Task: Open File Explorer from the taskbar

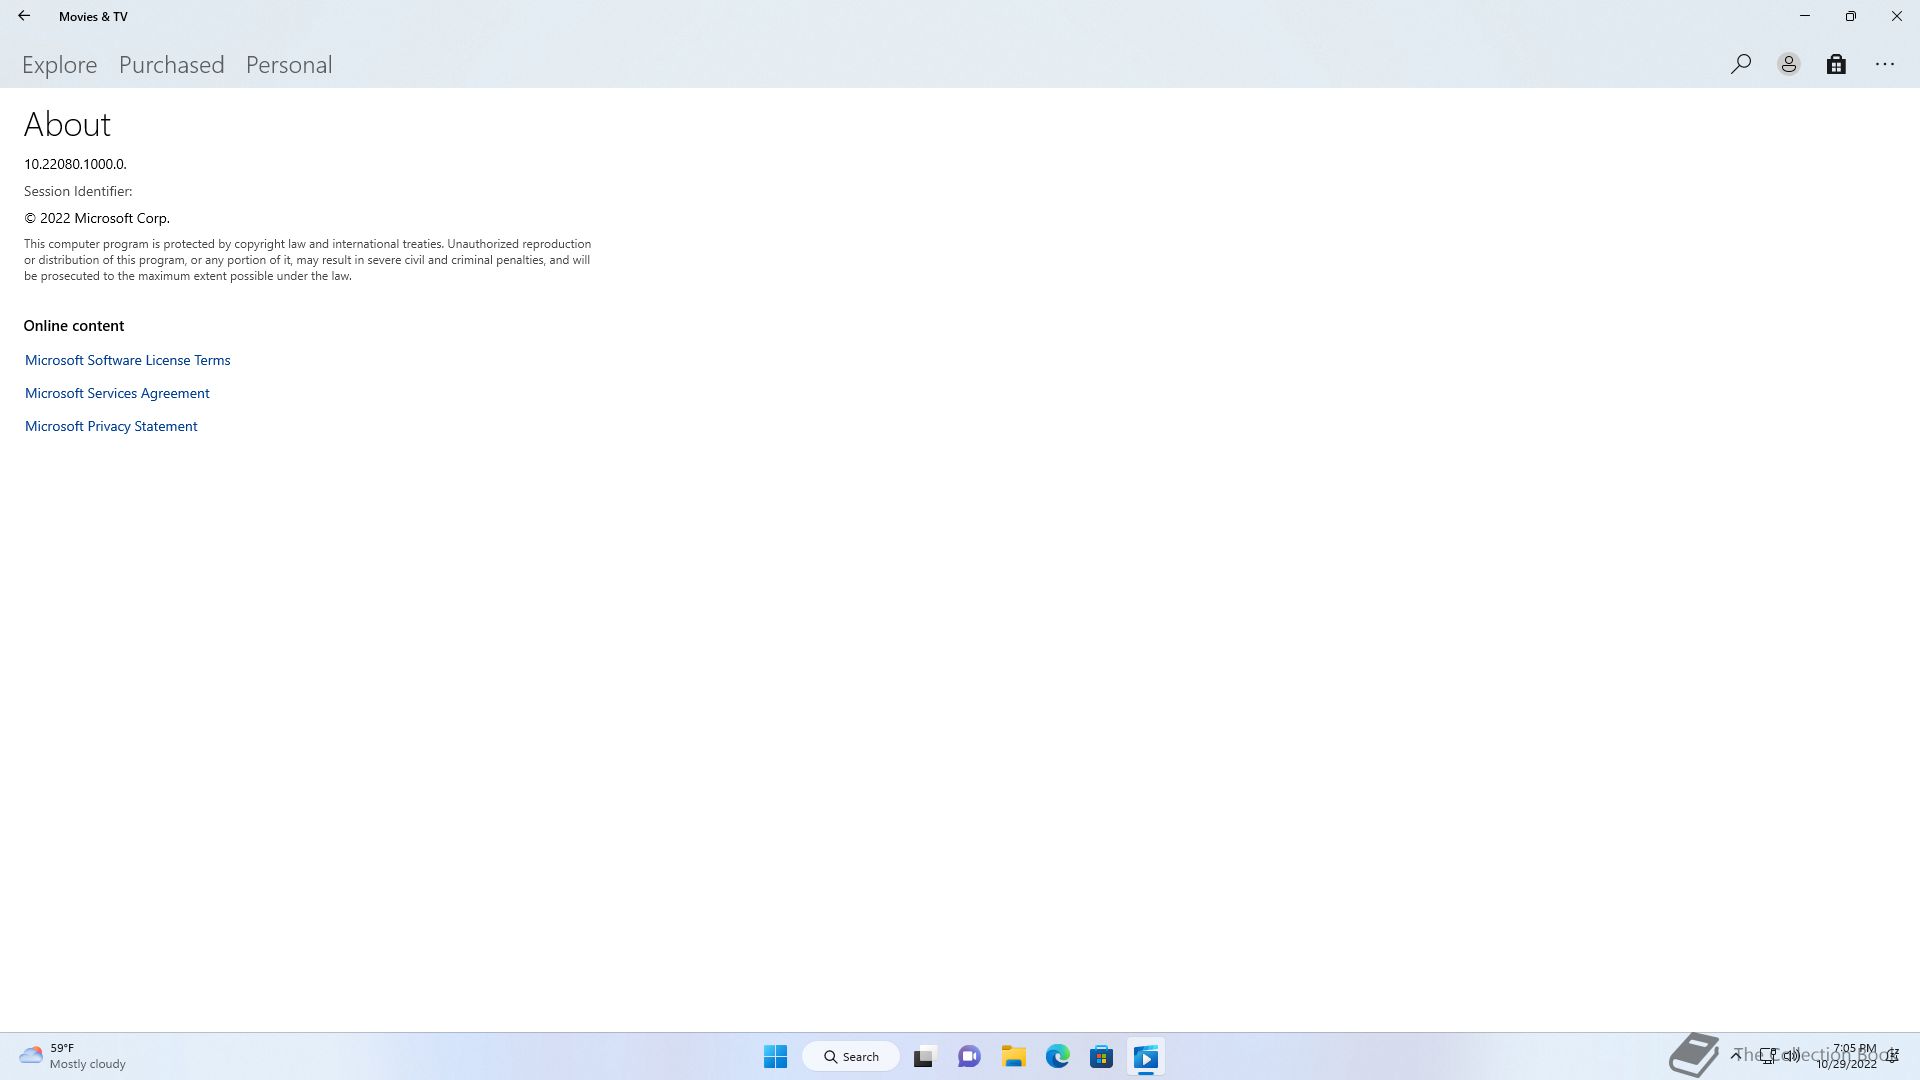Action: click(1014, 1056)
